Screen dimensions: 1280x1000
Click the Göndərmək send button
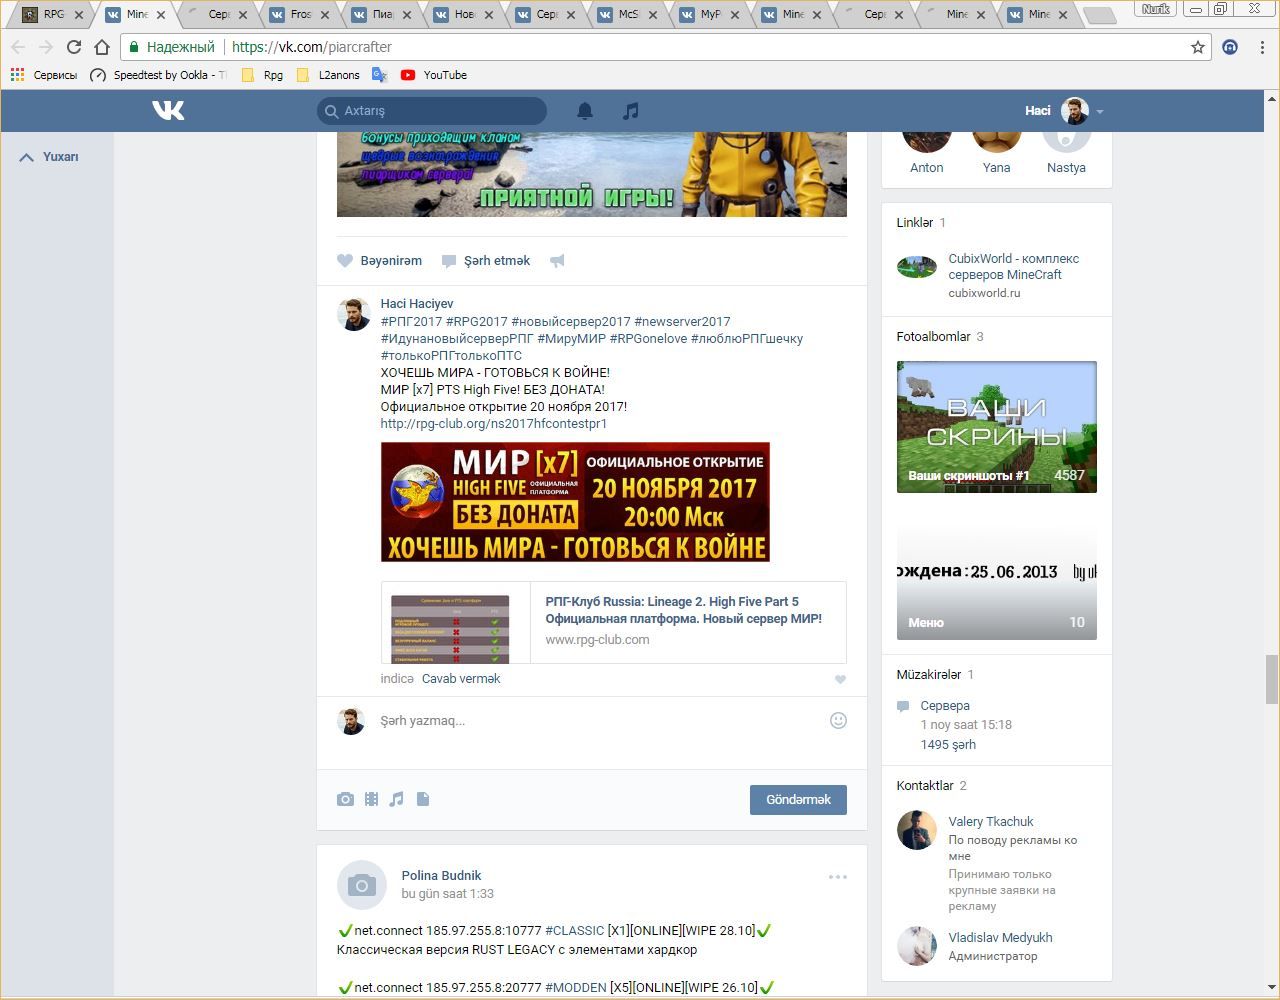(x=798, y=799)
